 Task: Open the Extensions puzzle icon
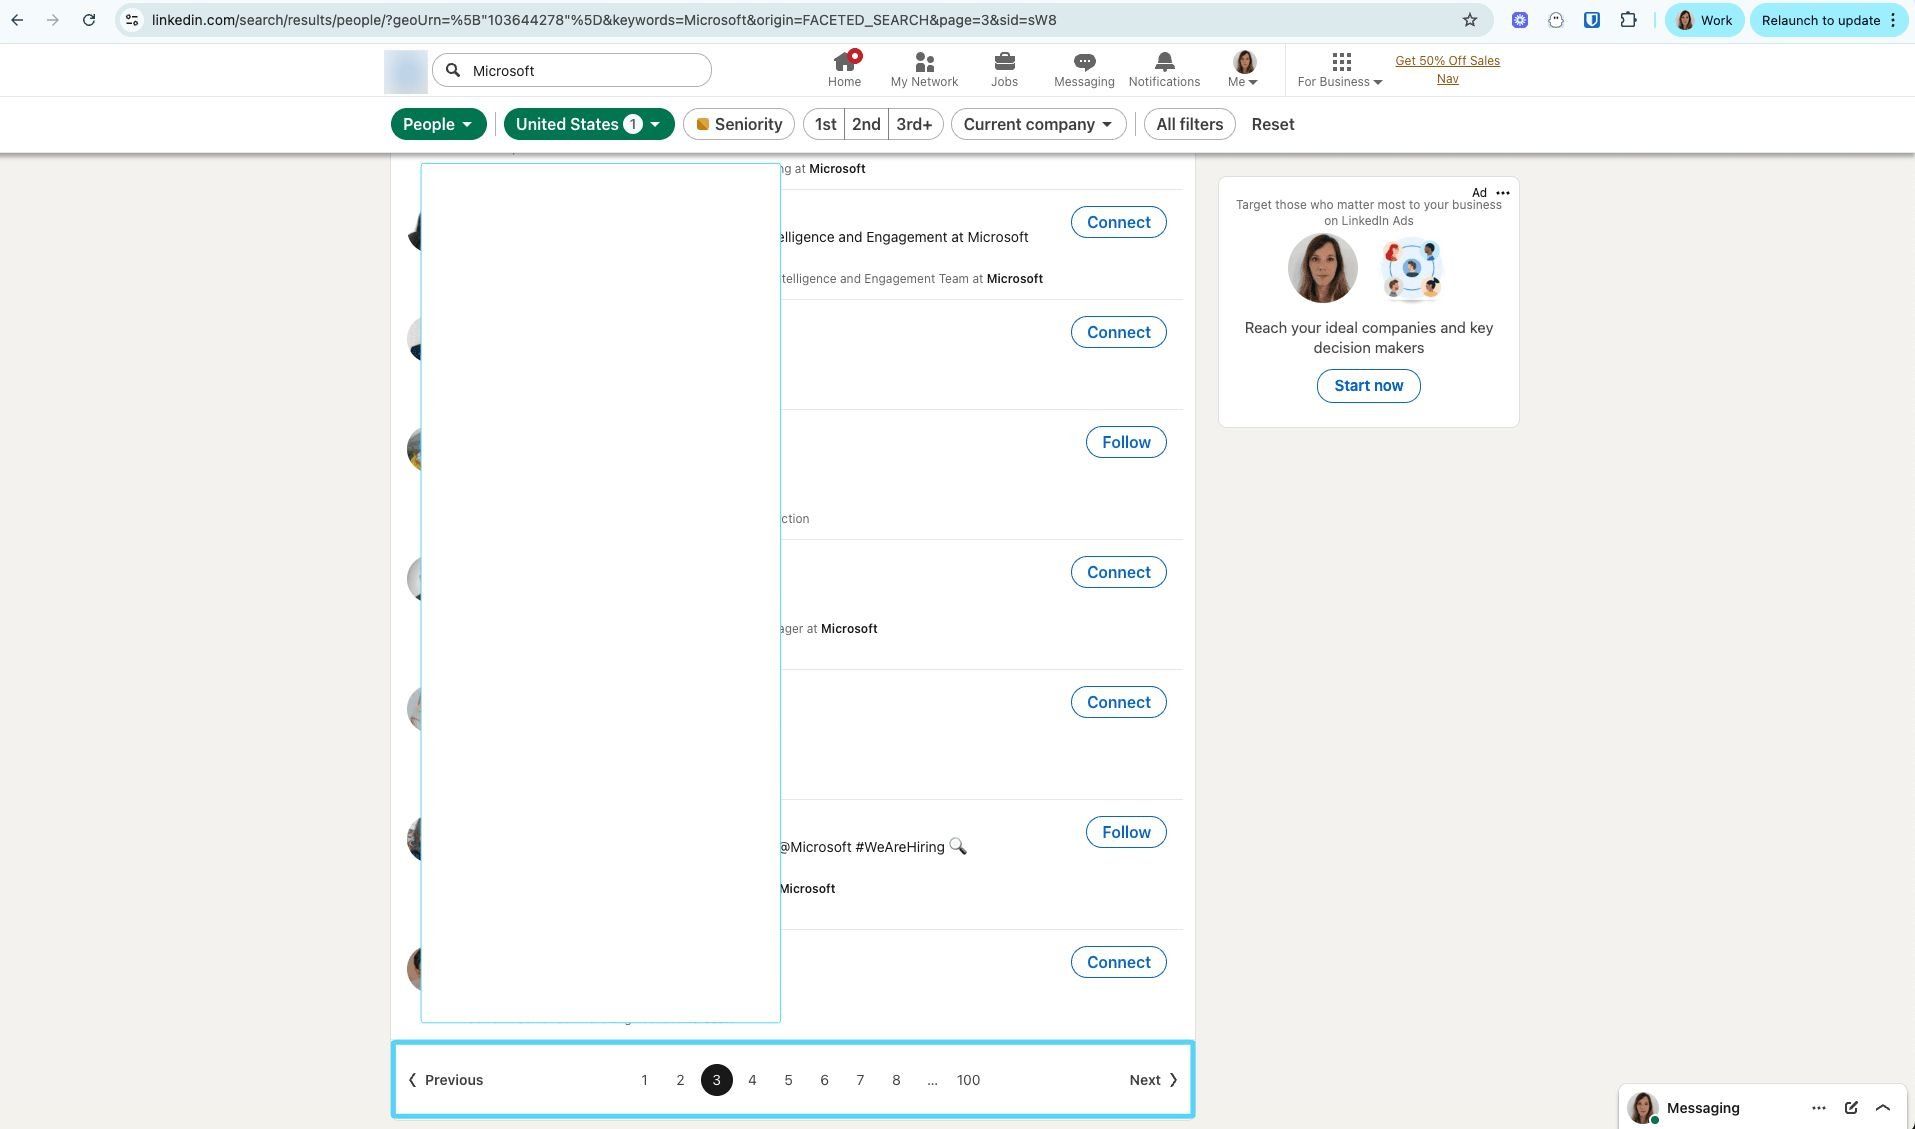pyautogui.click(x=1628, y=20)
